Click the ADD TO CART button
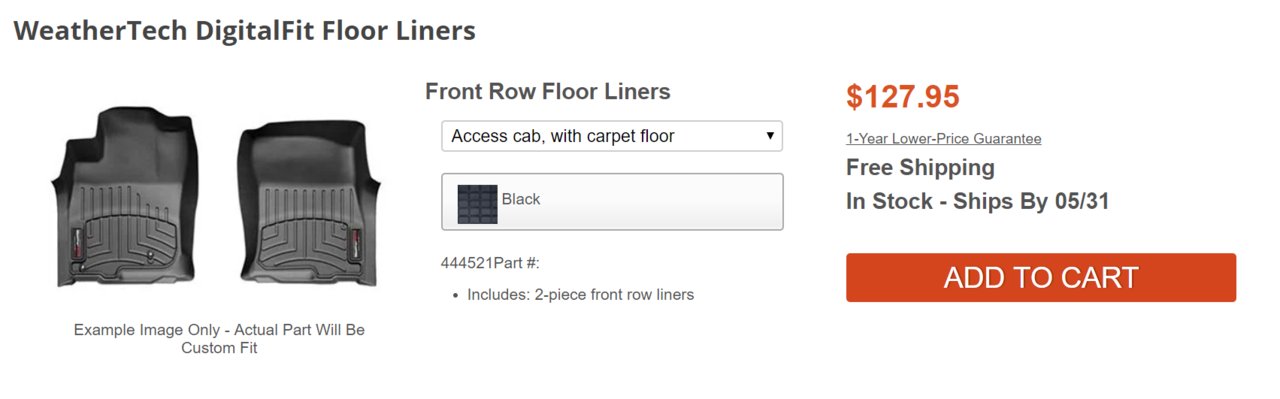The image size is (1280, 399). coord(1041,277)
